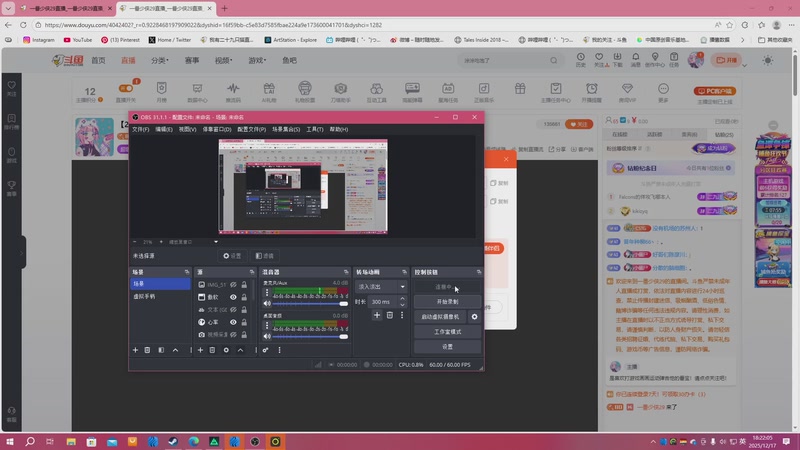The image size is (800, 450).
Task: Open source properties gear in sources toolbar
Action: pos(227,350)
